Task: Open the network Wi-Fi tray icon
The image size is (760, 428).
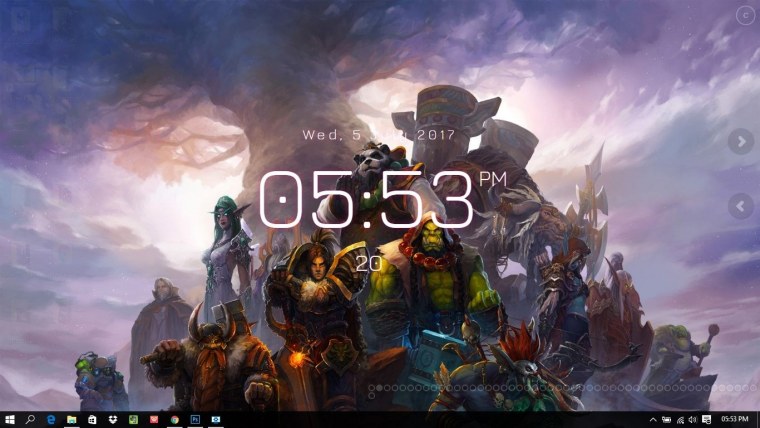Action: pyautogui.click(x=680, y=419)
